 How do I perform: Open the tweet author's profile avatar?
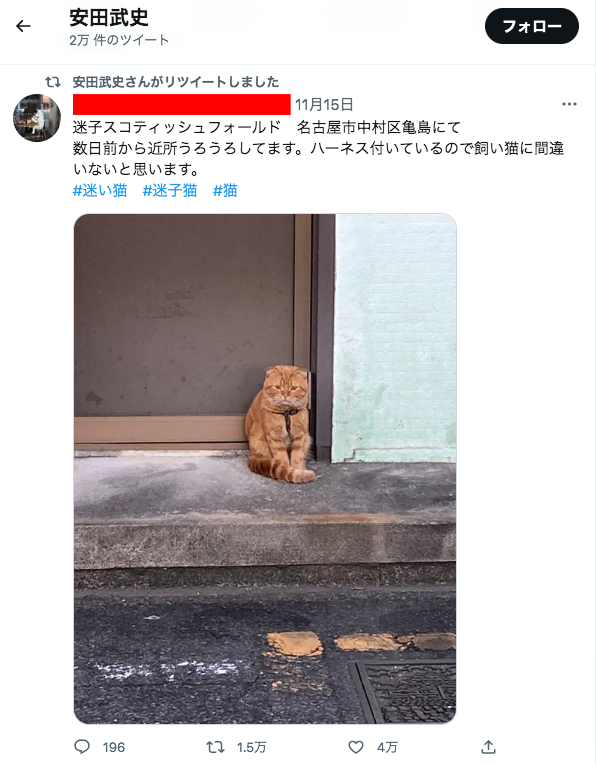point(37,118)
